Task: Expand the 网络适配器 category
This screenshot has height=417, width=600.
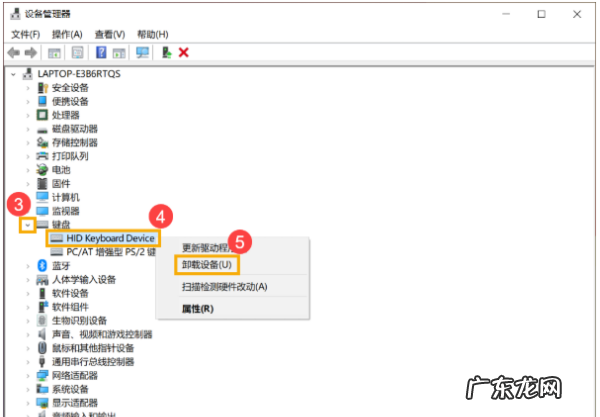Action: [x=28, y=375]
